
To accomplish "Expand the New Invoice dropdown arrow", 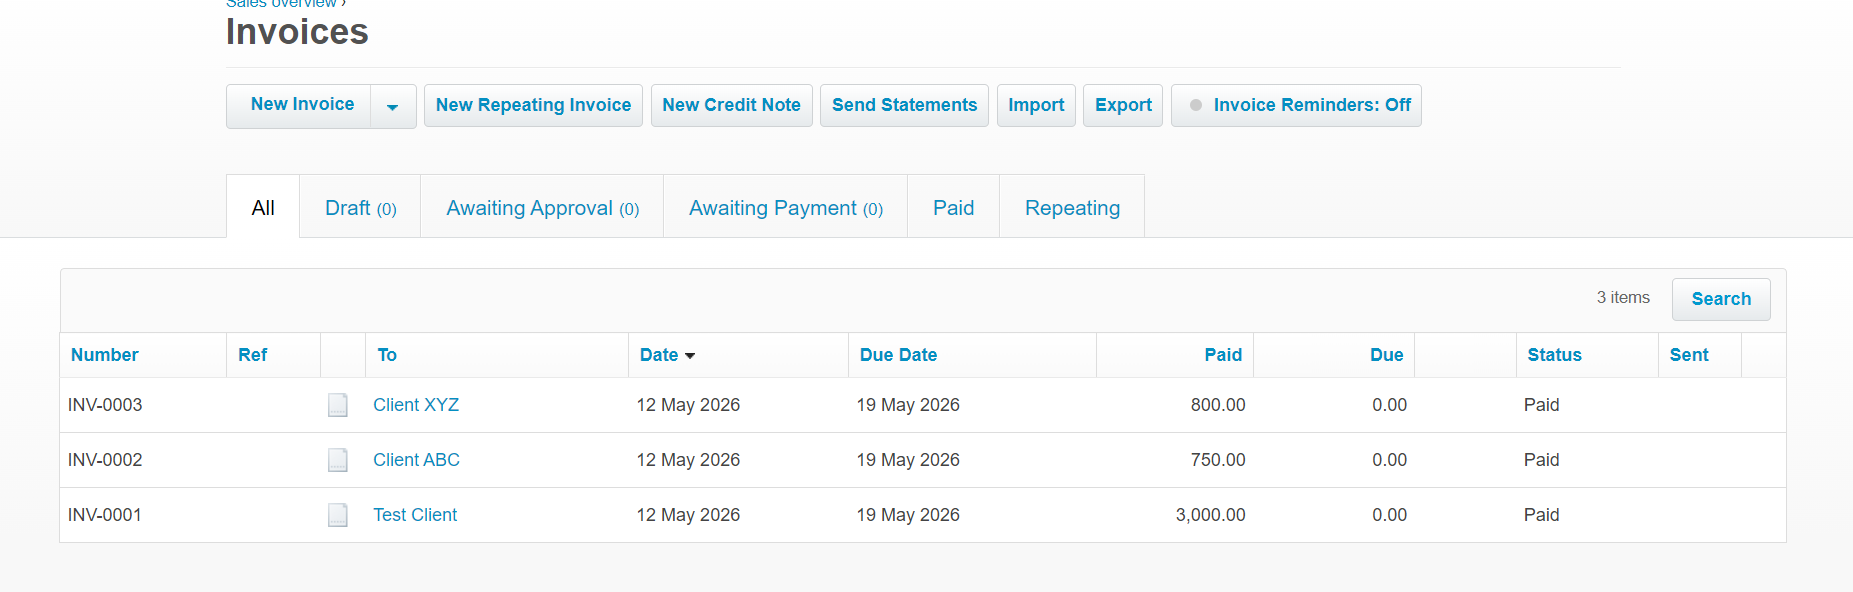I will (393, 106).
